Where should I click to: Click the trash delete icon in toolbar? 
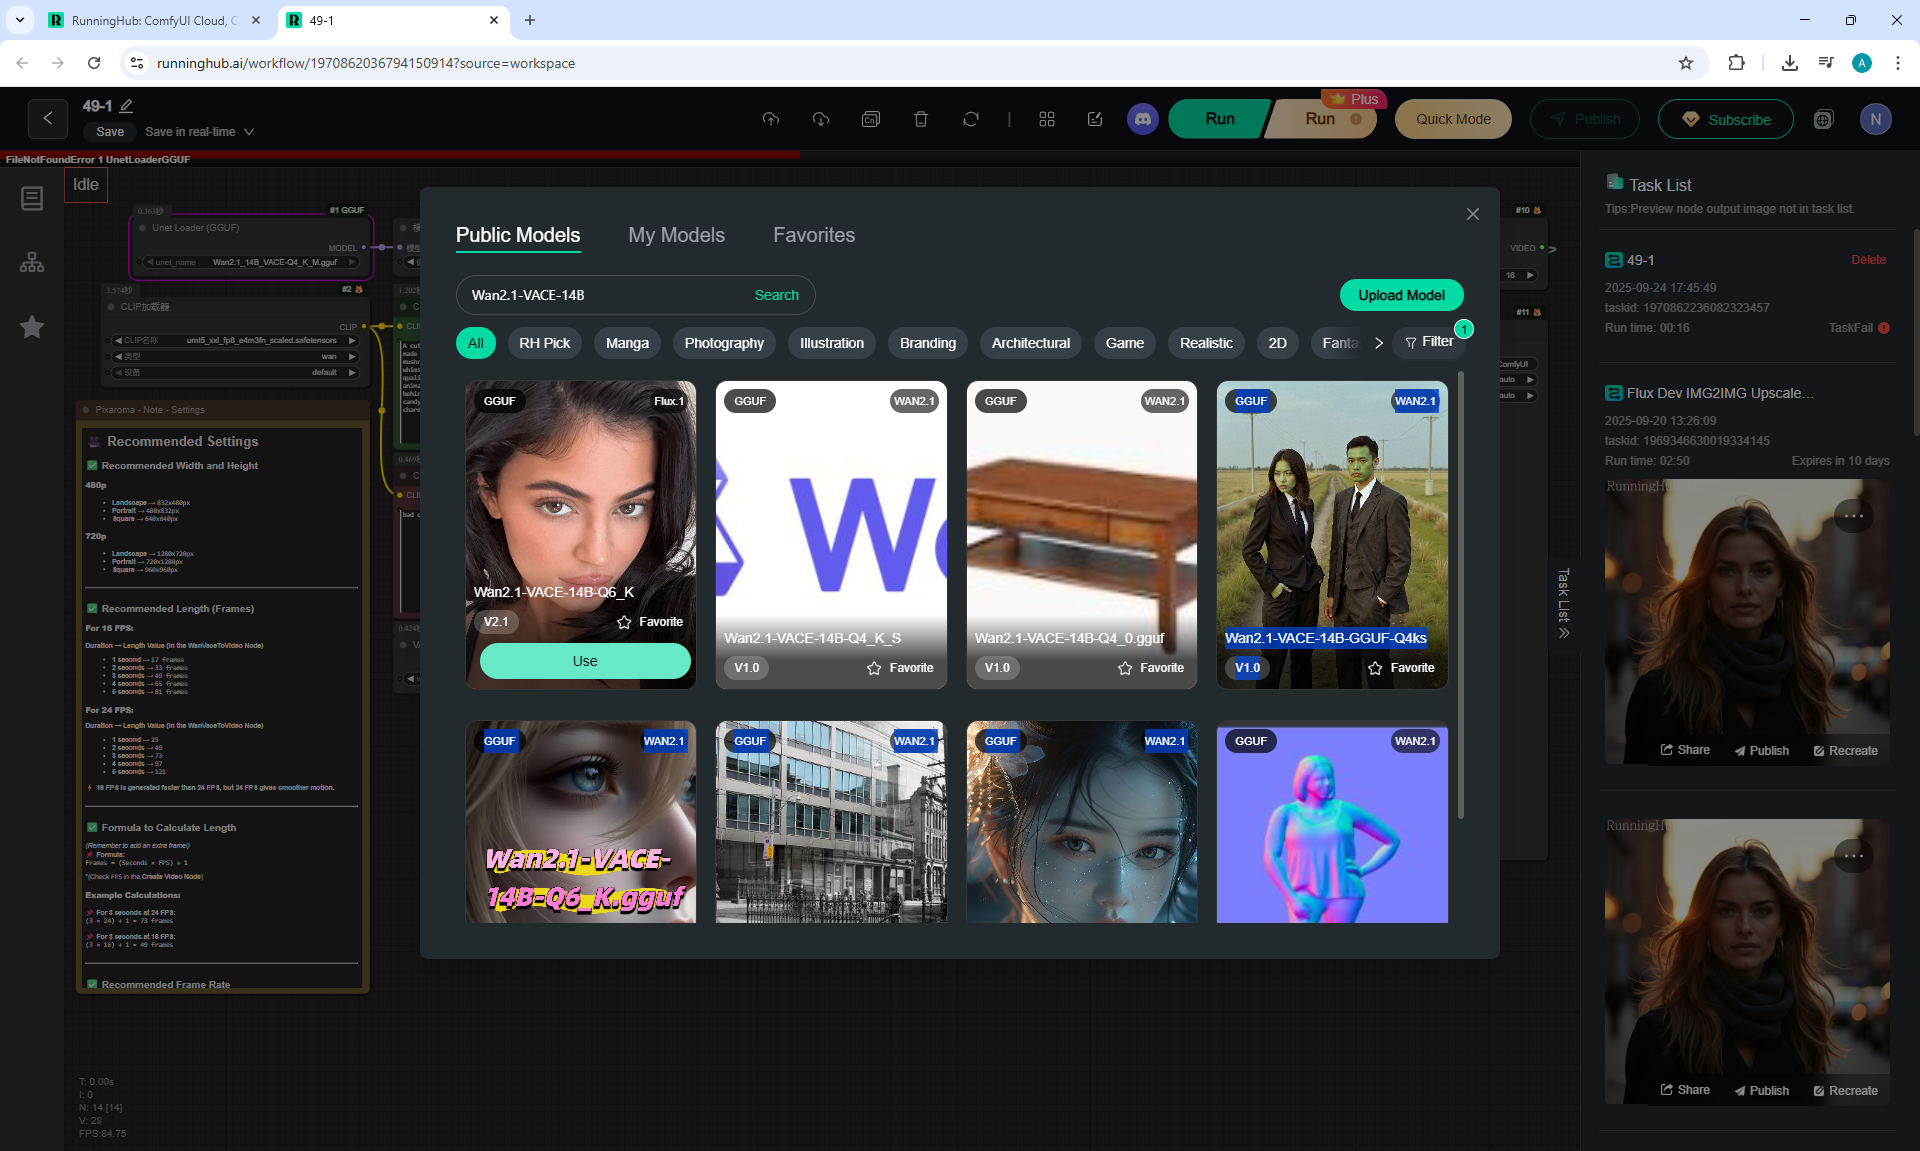pos(920,119)
